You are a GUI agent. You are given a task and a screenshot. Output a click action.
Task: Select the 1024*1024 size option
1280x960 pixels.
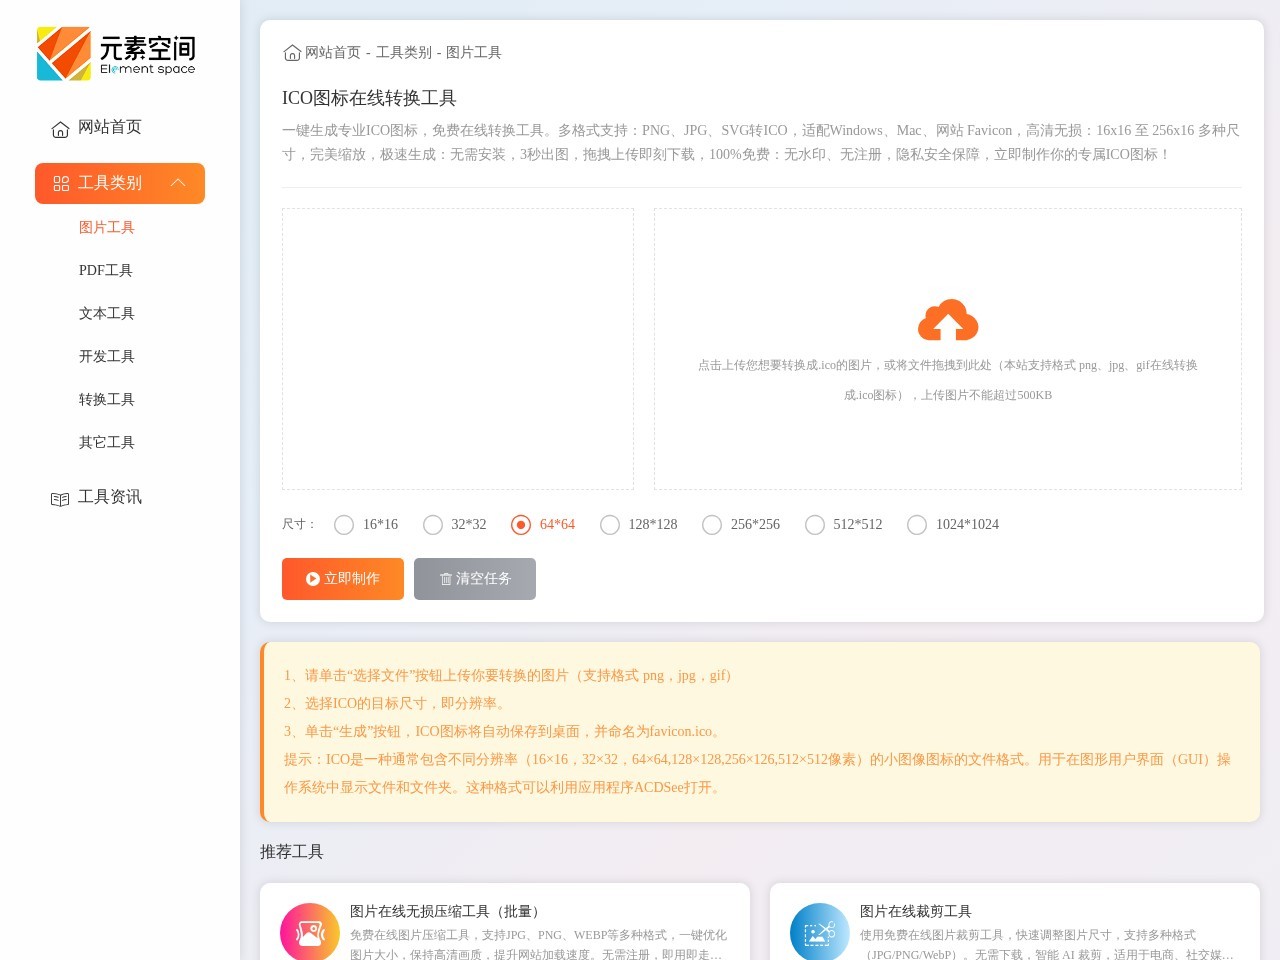coord(917,524)
